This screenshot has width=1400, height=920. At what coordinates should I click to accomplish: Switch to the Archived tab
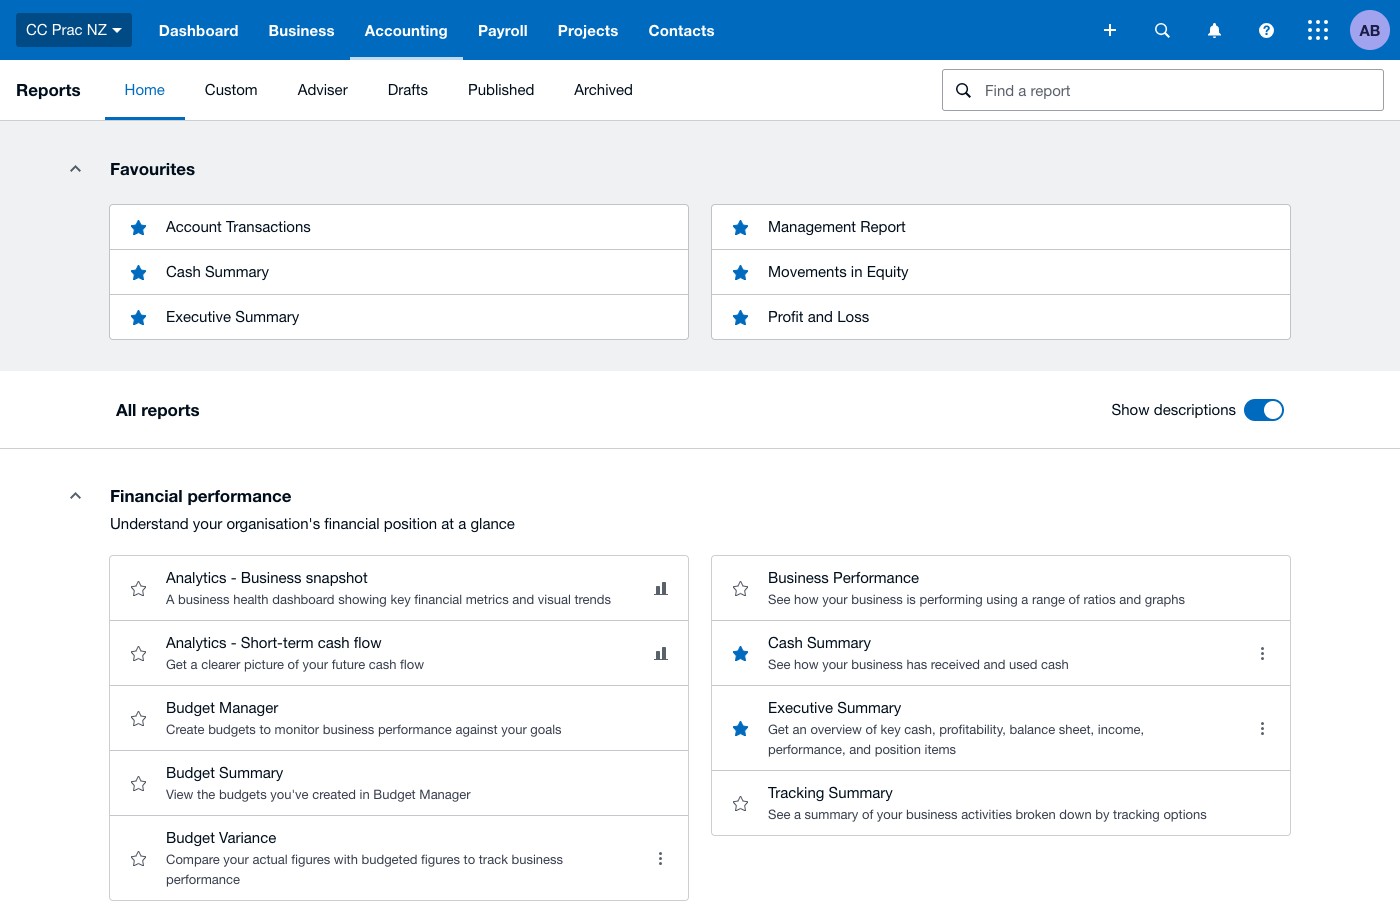point(603,90)
